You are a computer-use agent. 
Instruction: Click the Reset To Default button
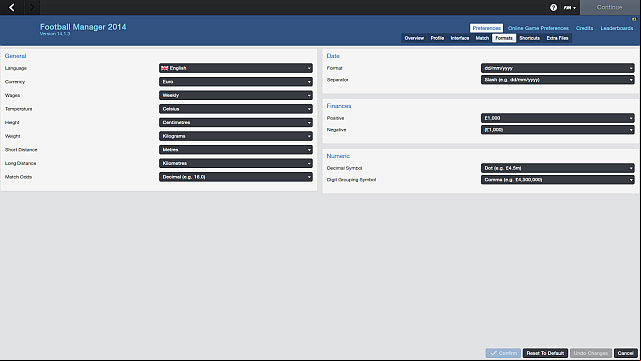(545, 353)
